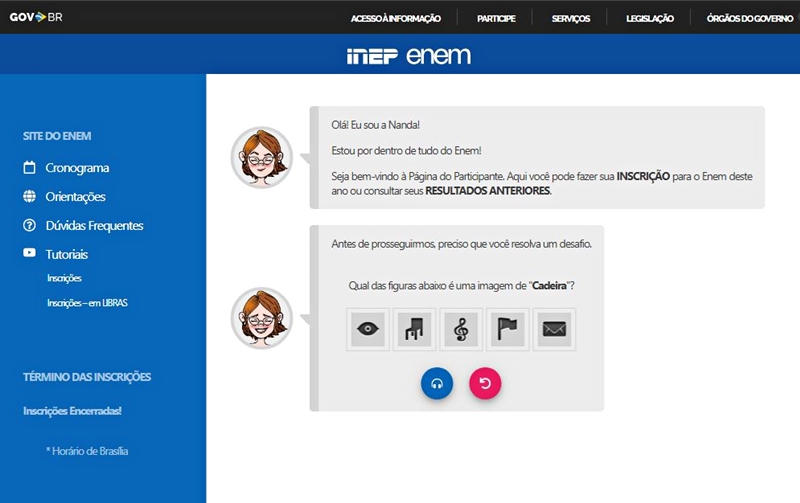
Task: Open the Participe menu item
Action: coord(496,18)
